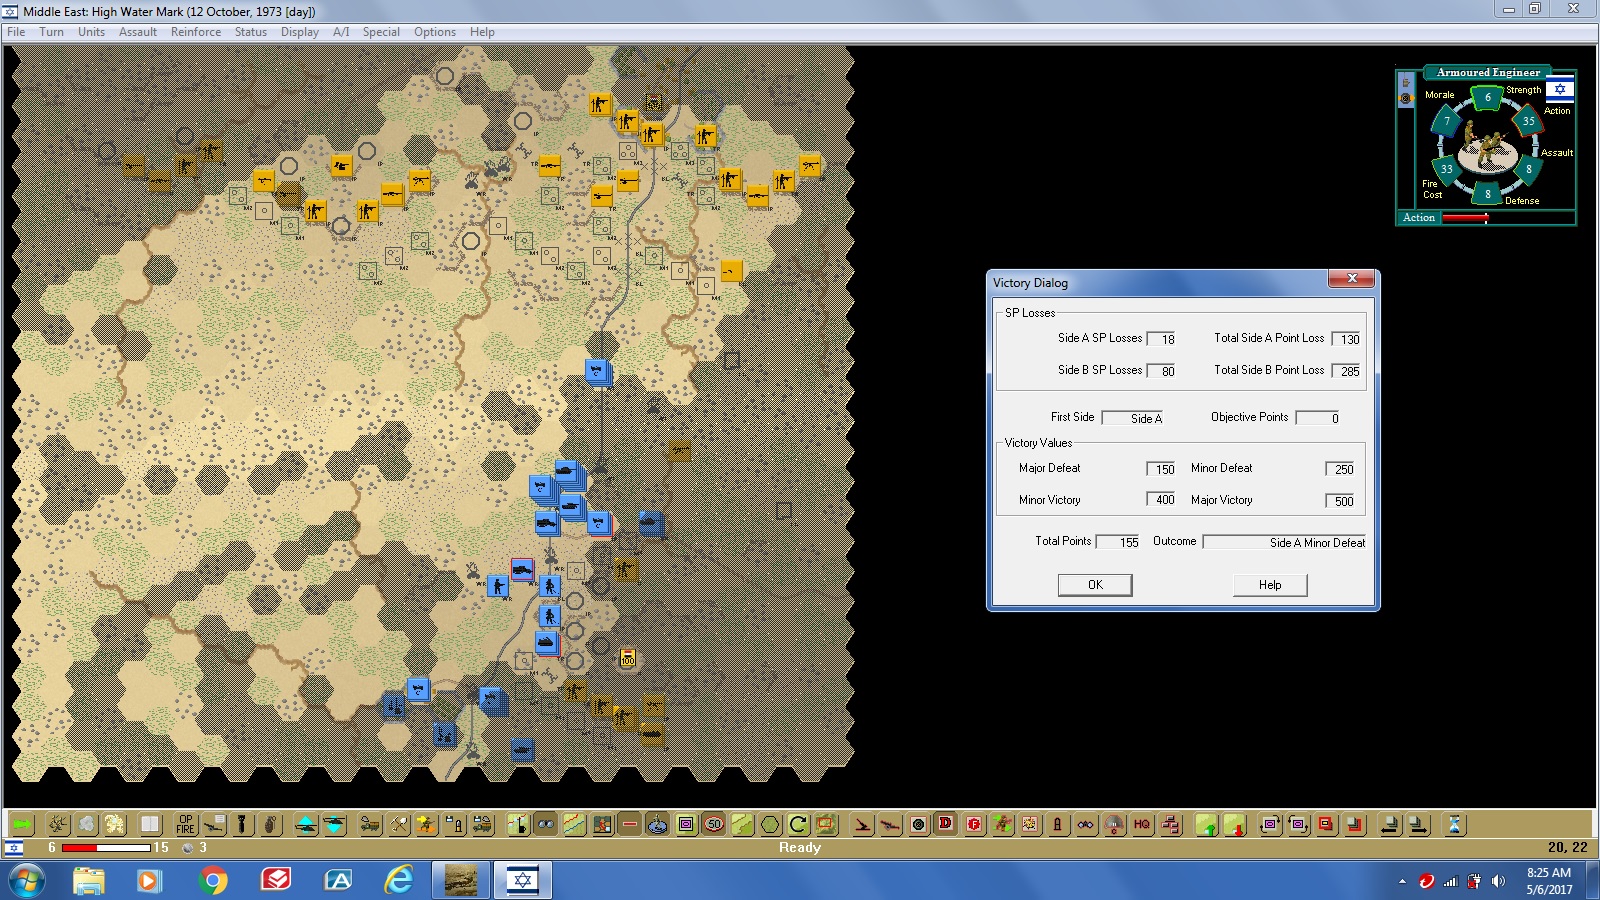Click the Total Side A Point Loss field
Viewport: 1600px width, 900px height.
point(1347,339)
